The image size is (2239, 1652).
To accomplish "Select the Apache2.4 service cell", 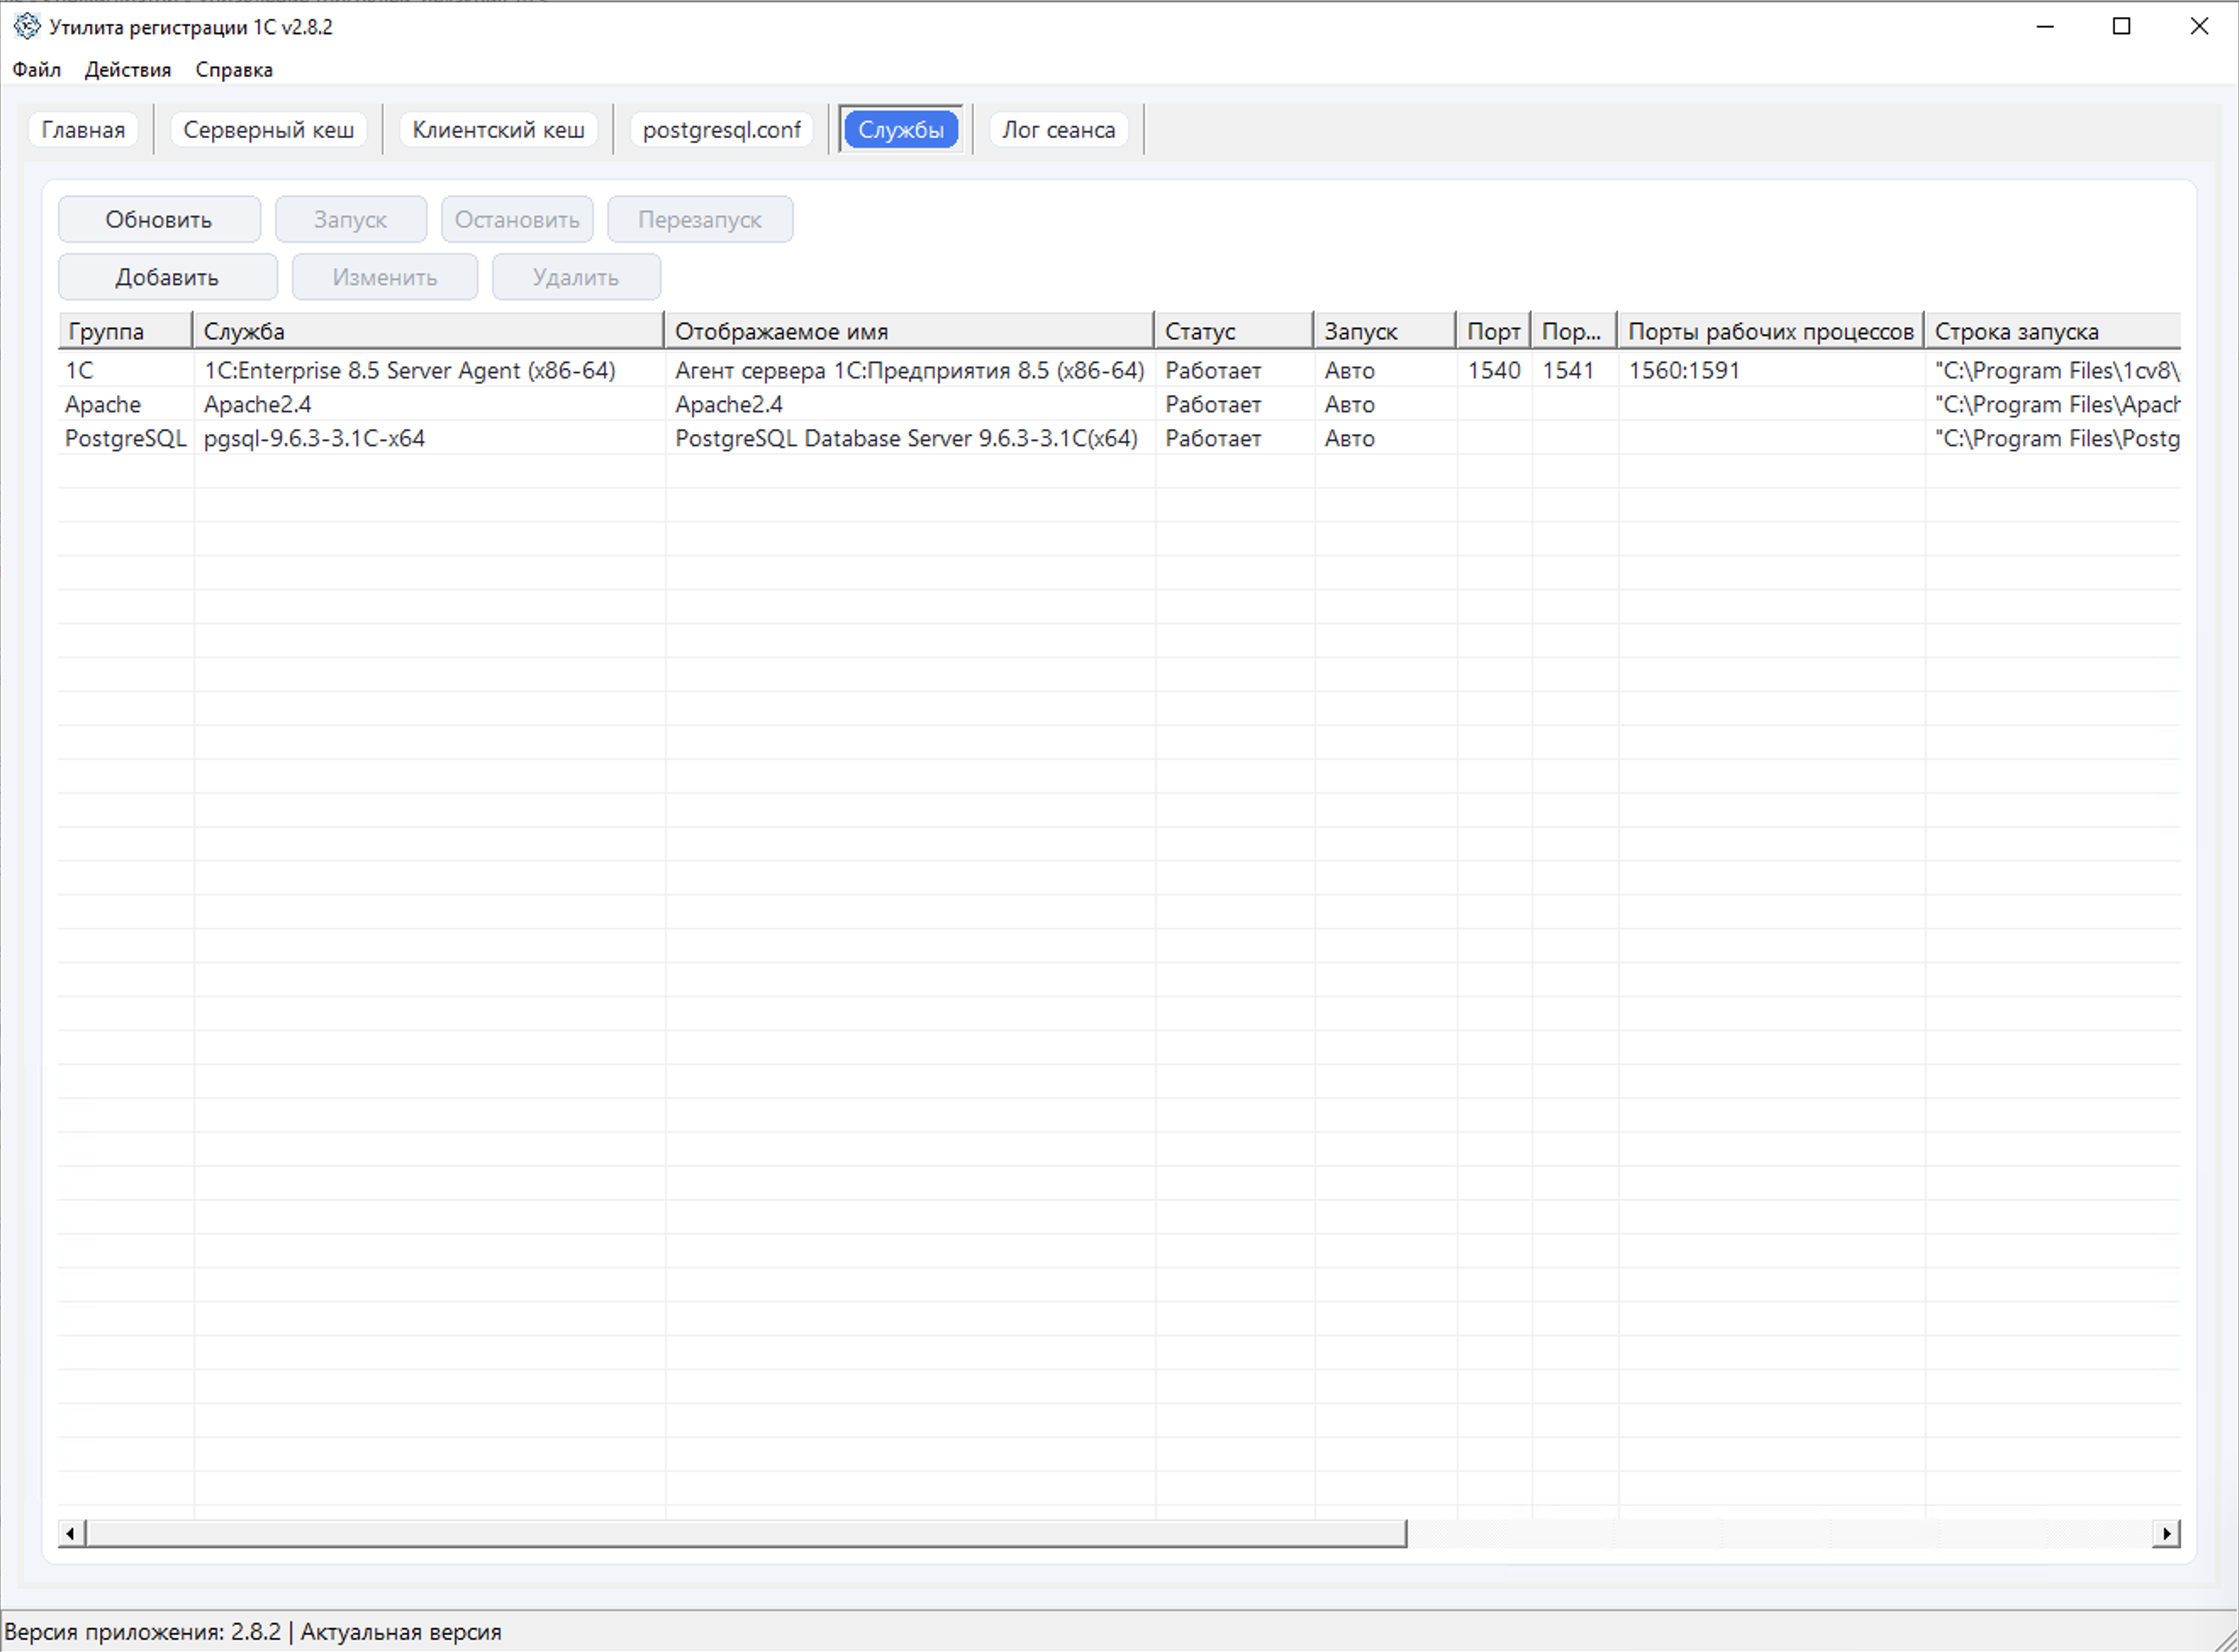I will tap(429, 404).
